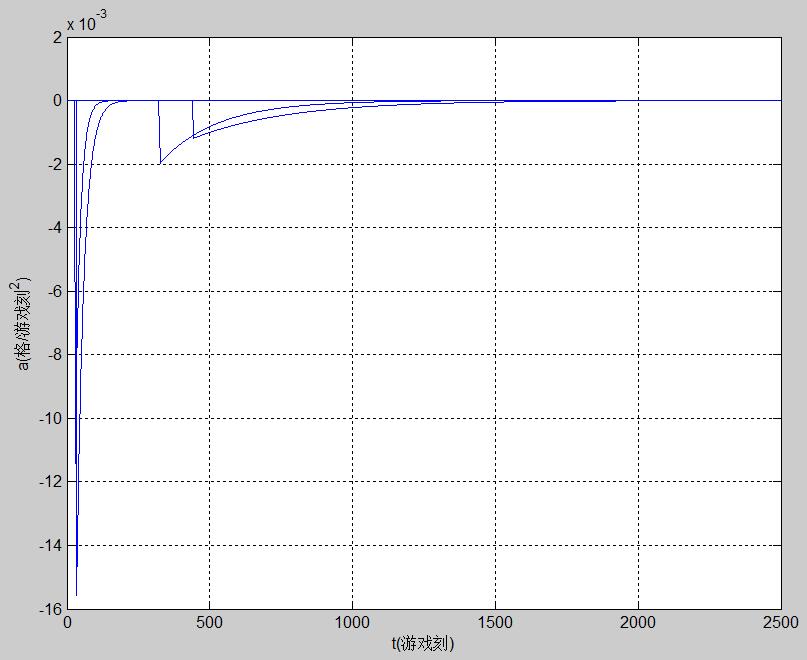The height and width of the screenshot is (660, 807).
Task: Click the x 10^-3 exponent label
Action: click(x=87, y=22)
